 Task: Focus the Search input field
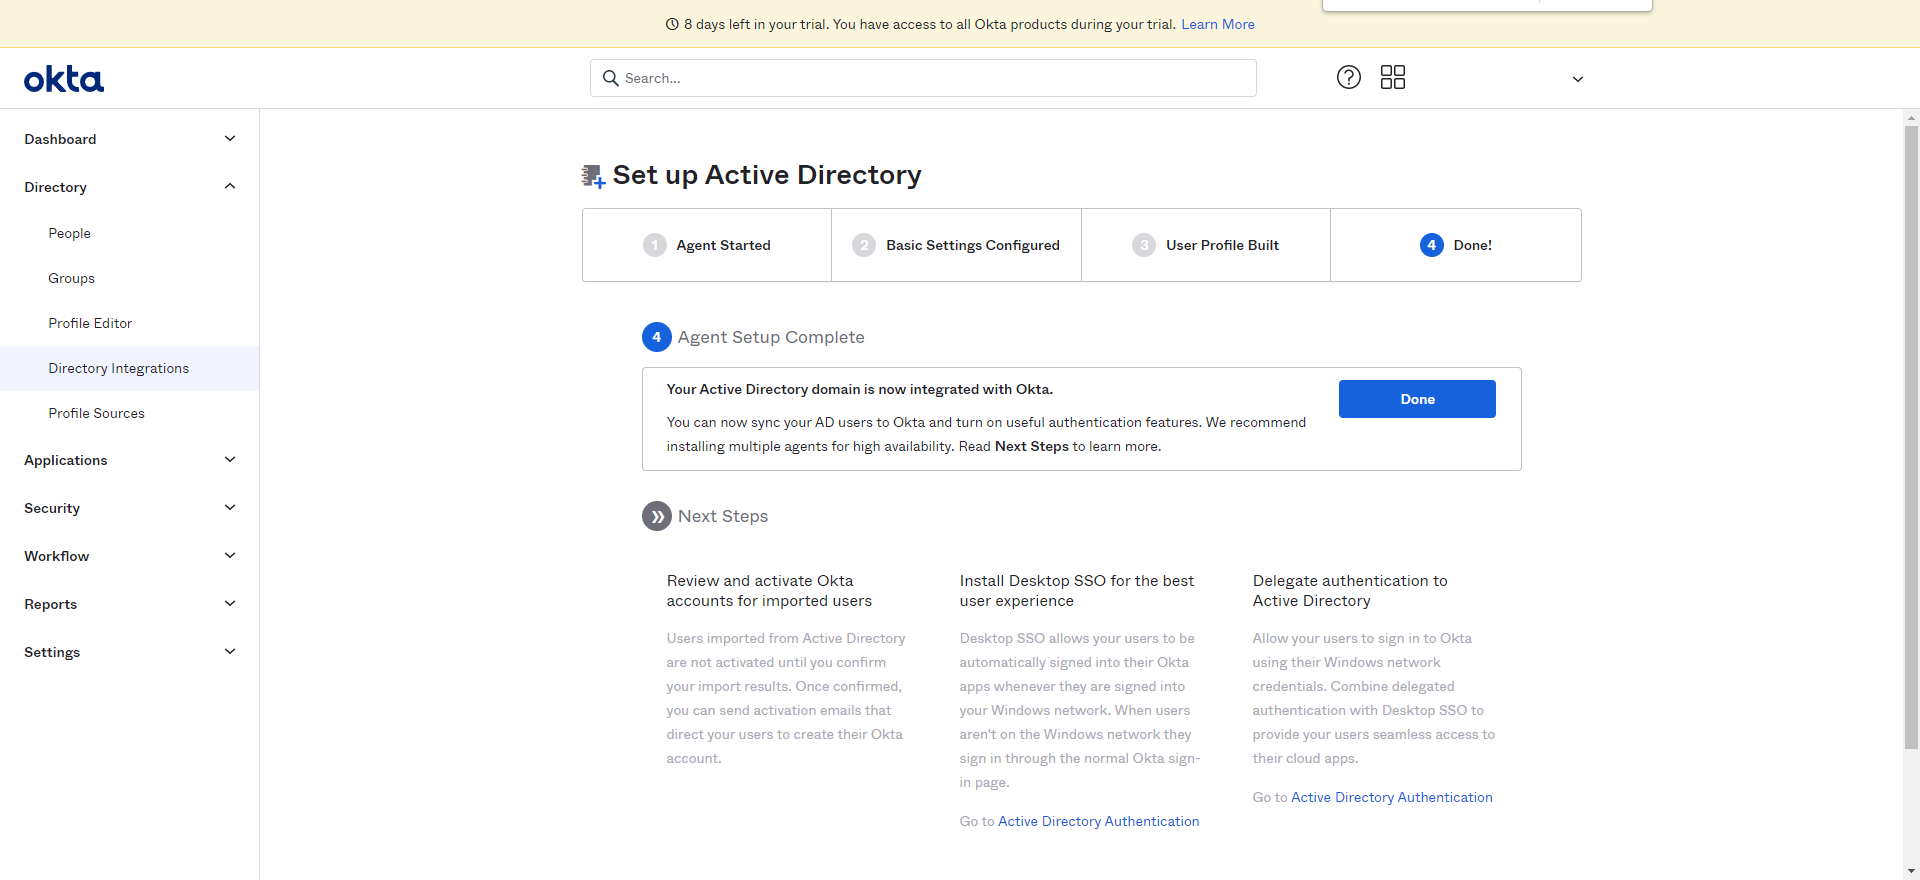[x=923, y=78]
